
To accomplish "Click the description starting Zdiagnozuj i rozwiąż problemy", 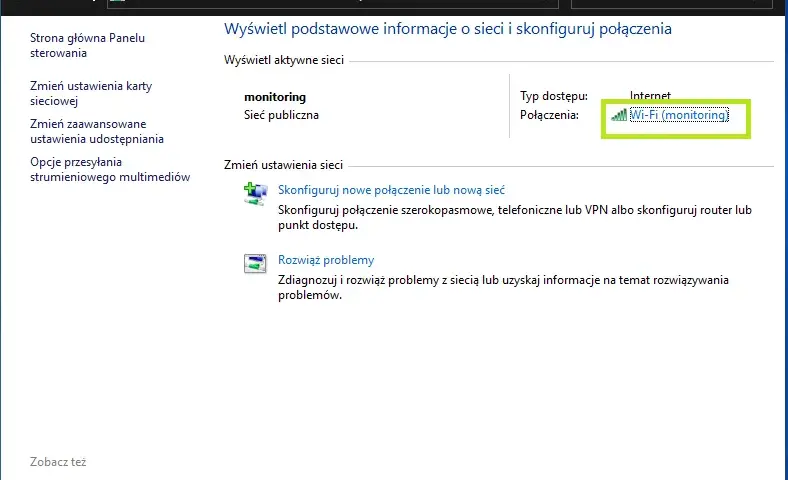I will point(503,287).
